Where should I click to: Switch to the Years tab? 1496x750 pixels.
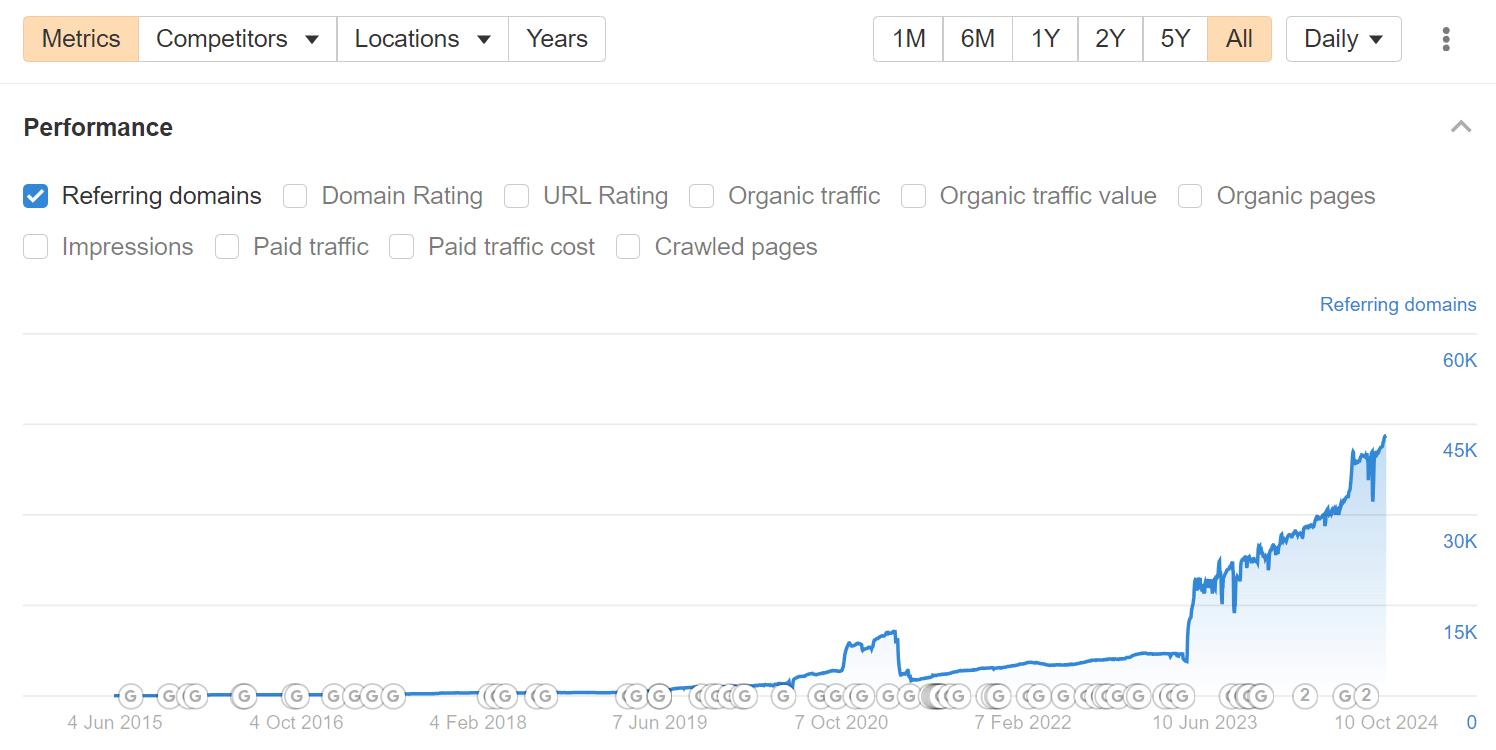(x=557, y=39)
